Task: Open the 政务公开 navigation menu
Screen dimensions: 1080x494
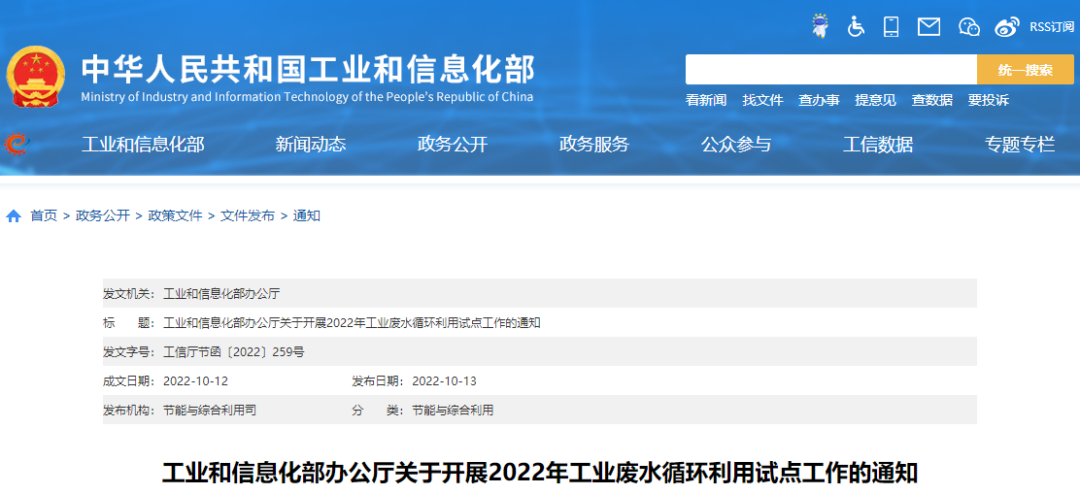Action: tap(452, 144)
